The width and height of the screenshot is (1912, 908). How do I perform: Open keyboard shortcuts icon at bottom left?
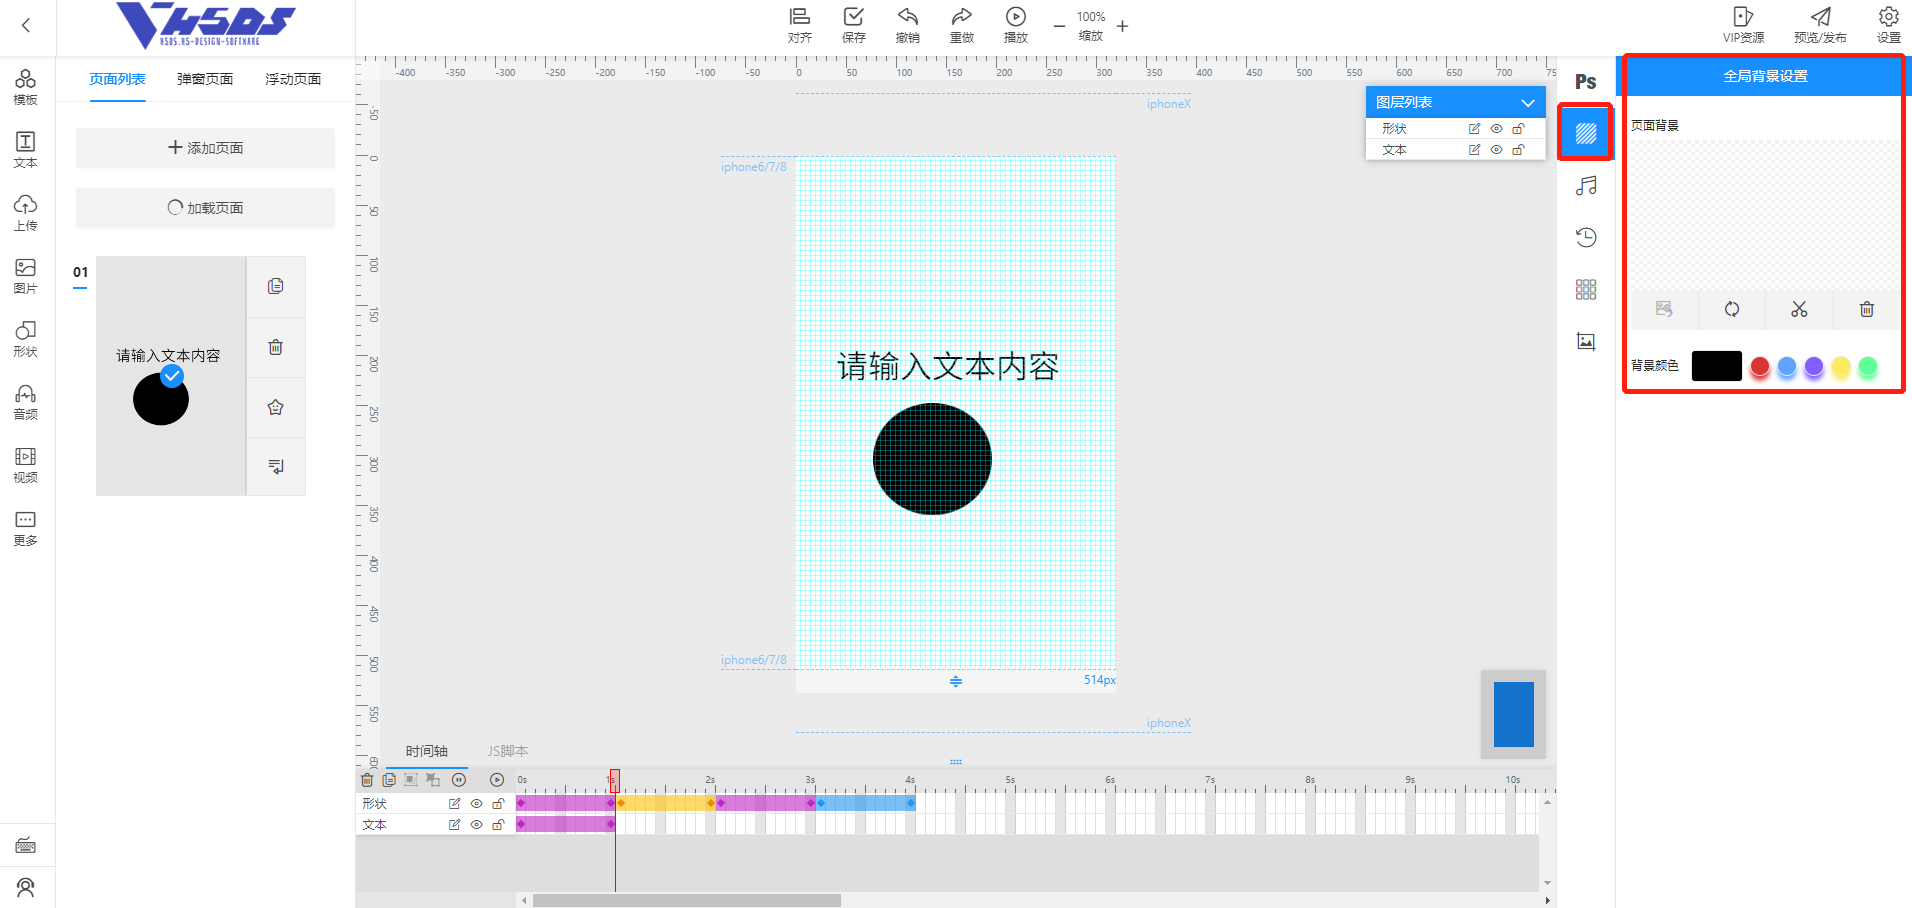(x=26, y=846)
